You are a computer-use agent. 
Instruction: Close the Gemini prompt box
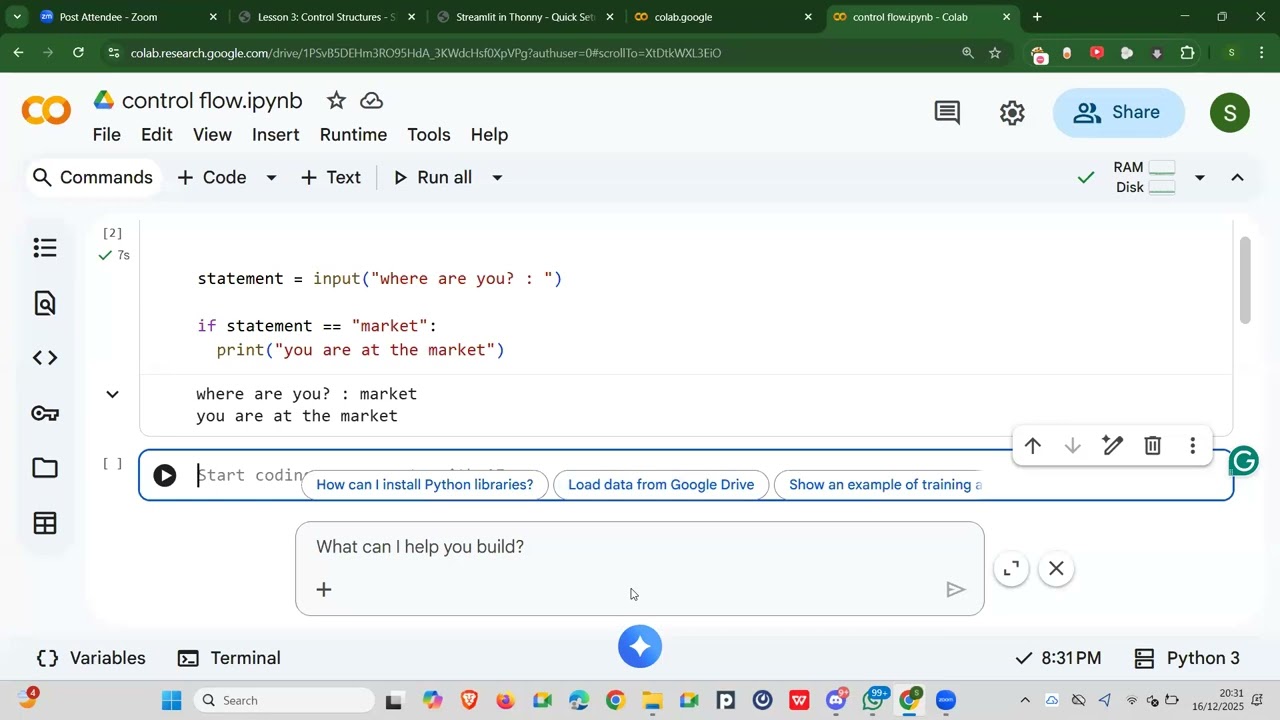1056,569
